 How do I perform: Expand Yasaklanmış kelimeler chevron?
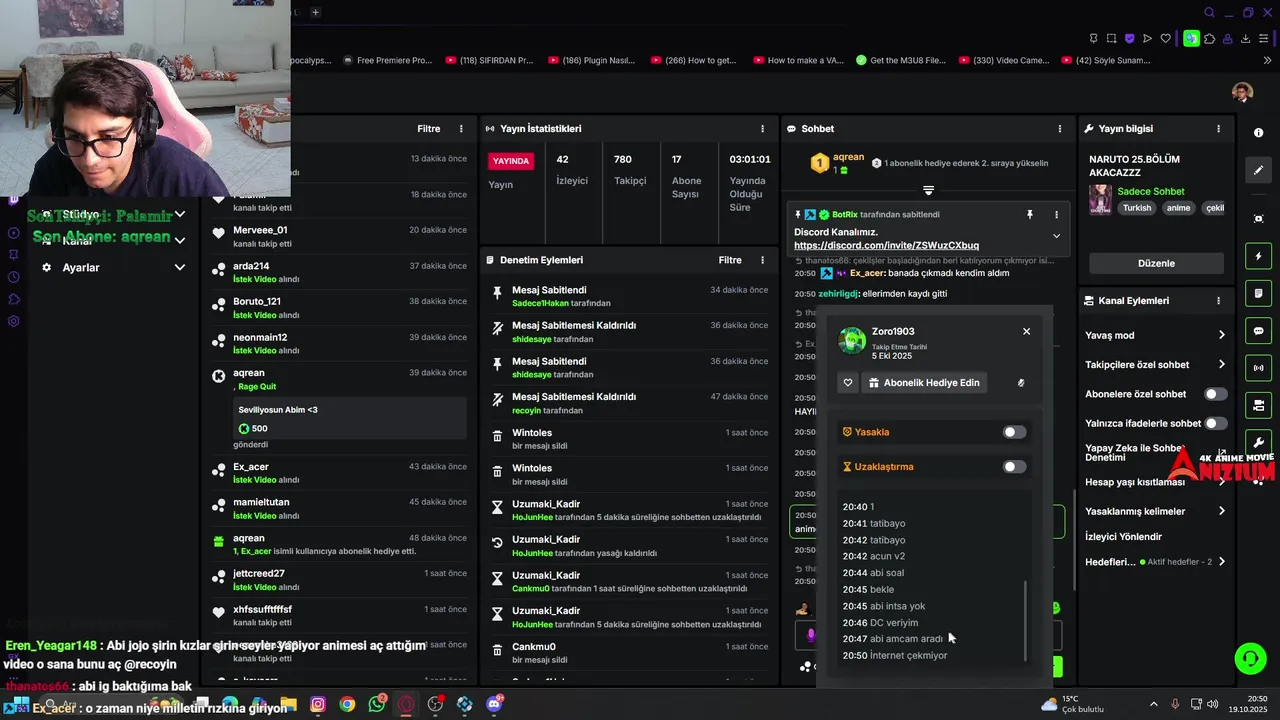pos(1221,511)
